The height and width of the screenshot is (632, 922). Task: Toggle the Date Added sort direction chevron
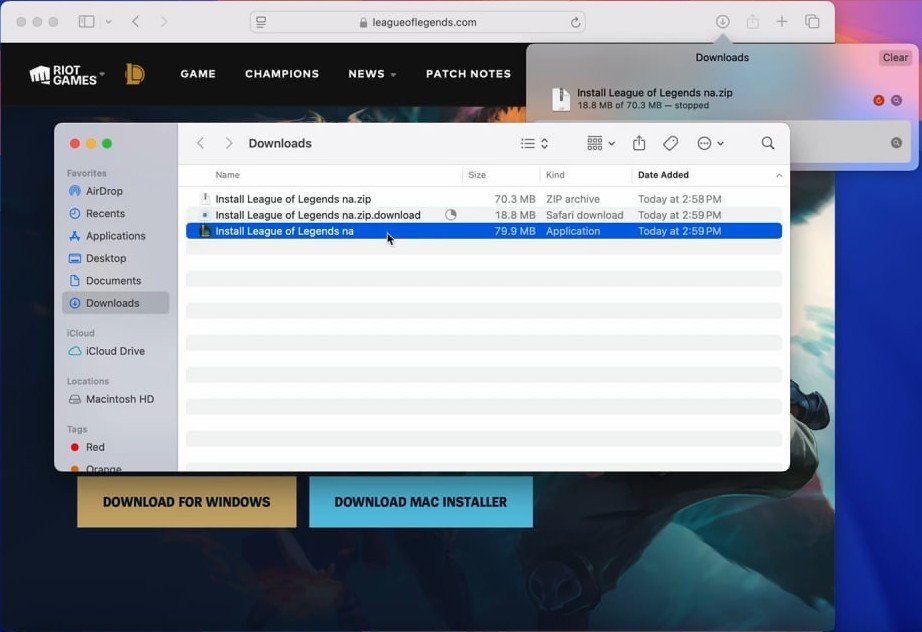[779, 175]
